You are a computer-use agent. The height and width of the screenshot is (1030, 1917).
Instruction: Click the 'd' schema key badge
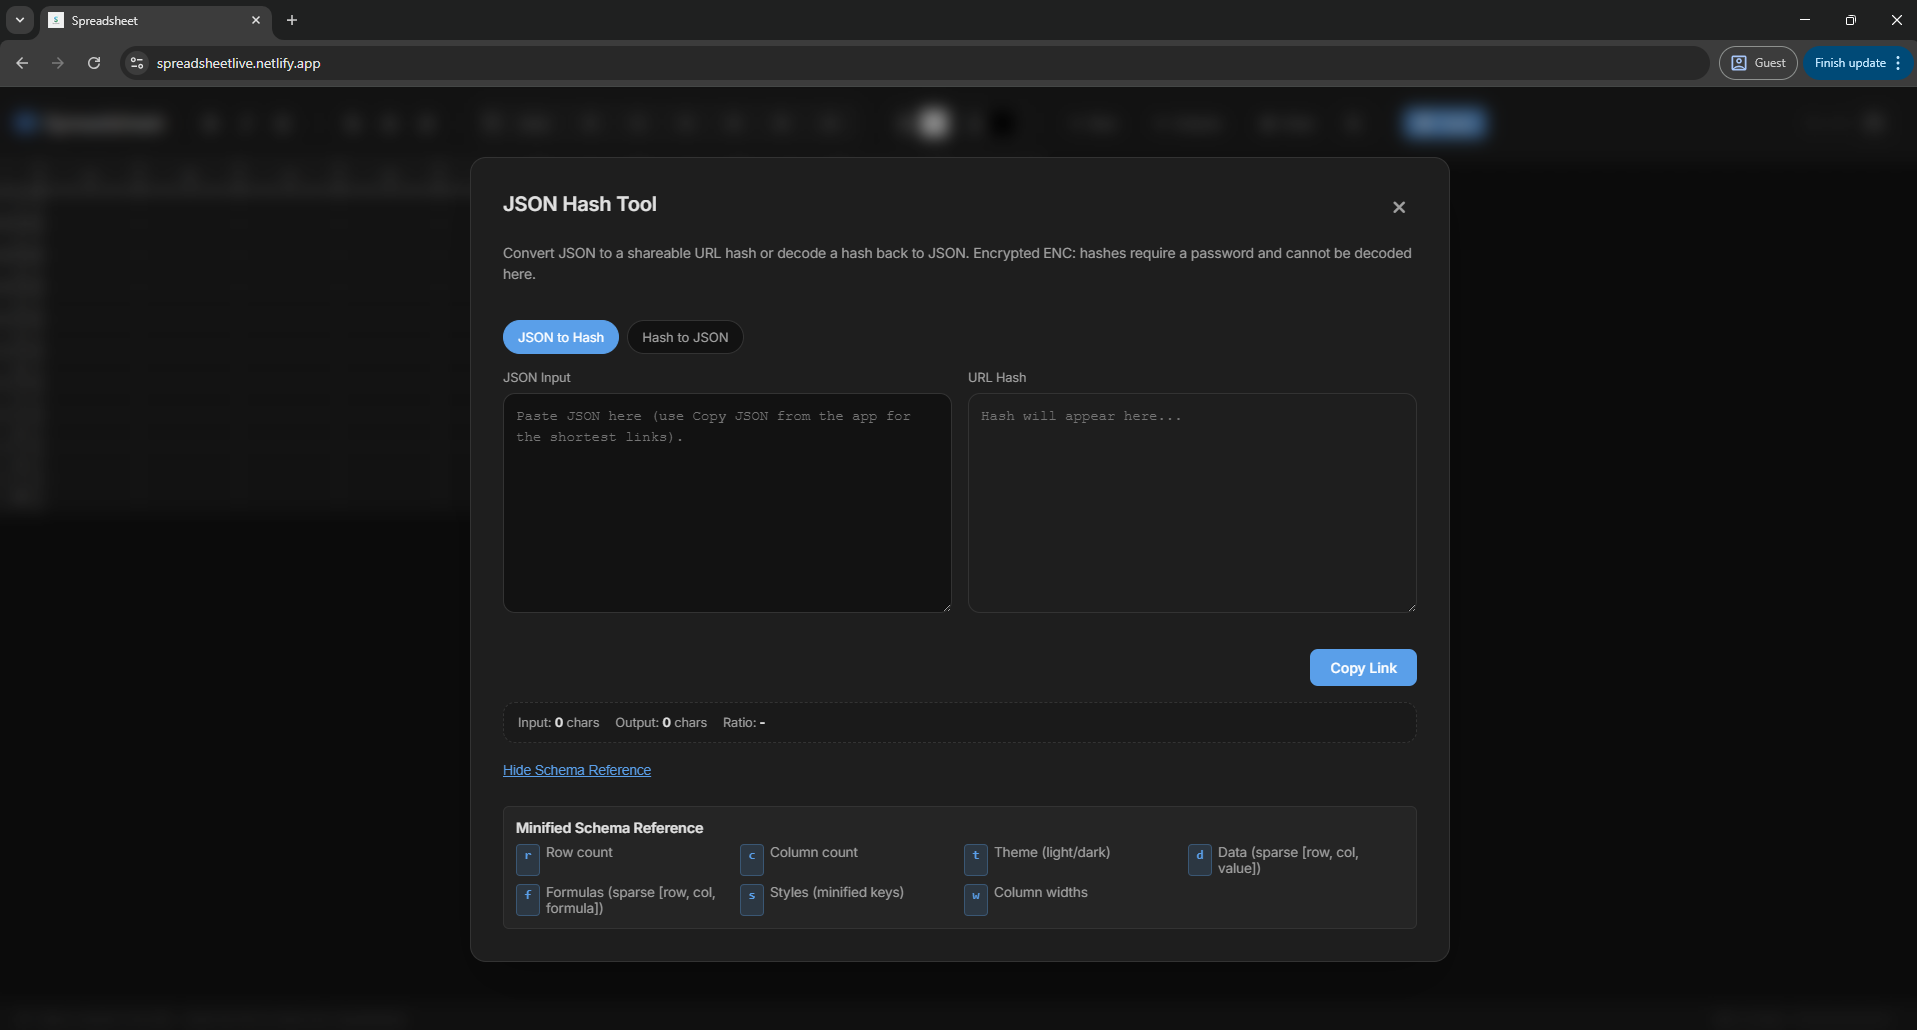[1200, 860]
